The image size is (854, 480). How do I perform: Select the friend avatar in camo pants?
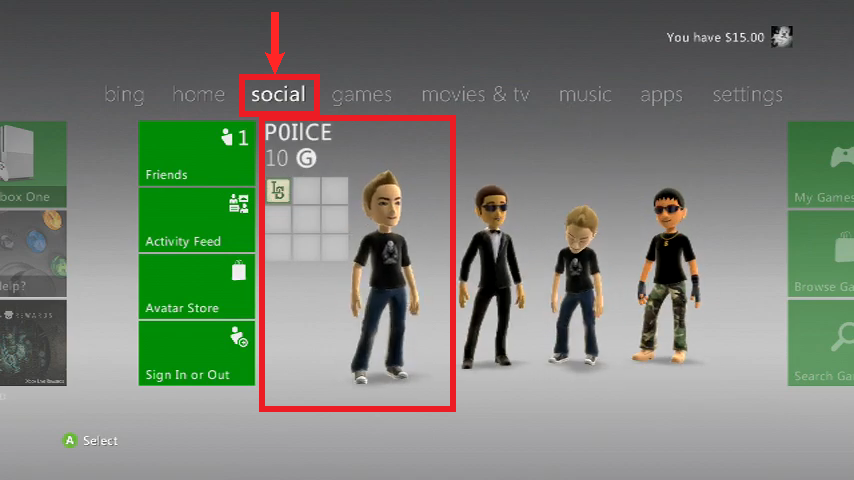pyautogui.click(x=669, y=275)
